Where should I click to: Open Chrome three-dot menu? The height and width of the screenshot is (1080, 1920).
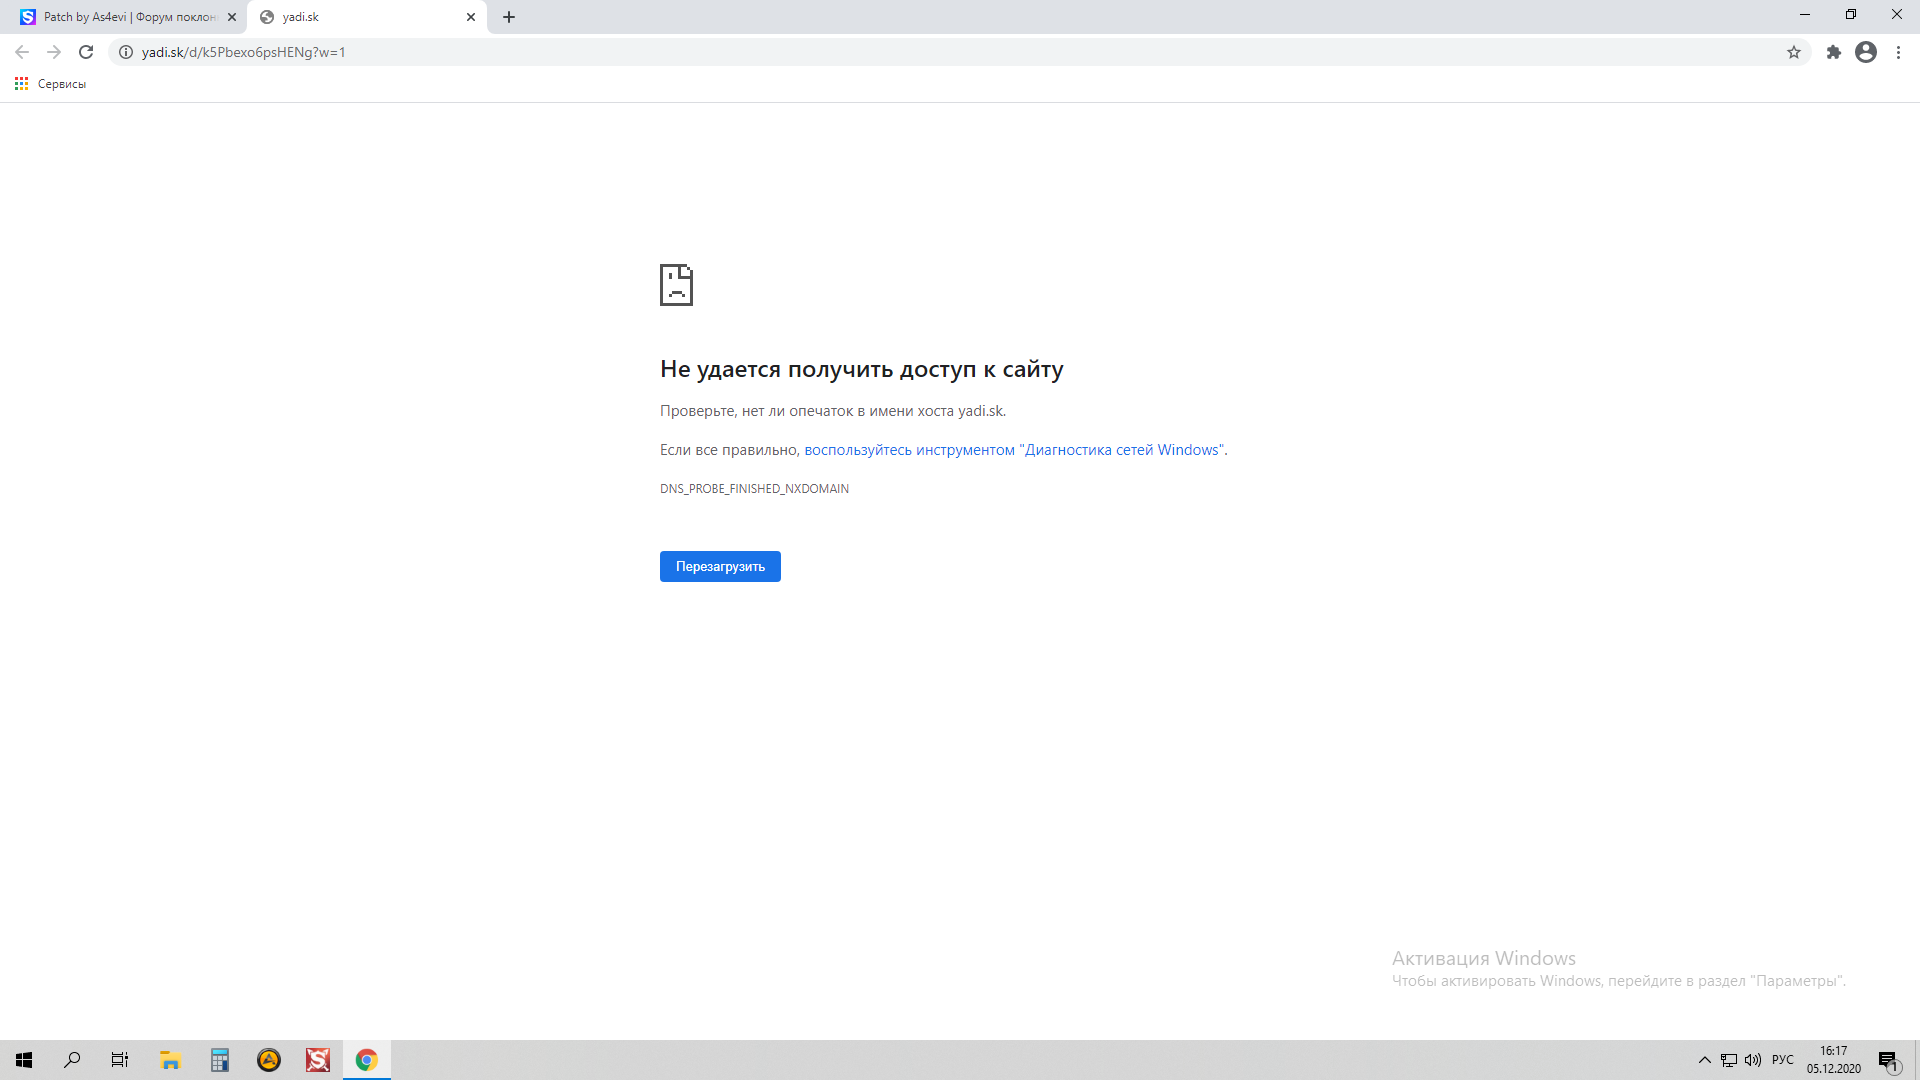pyautogui.click(x=1898, y=52)
